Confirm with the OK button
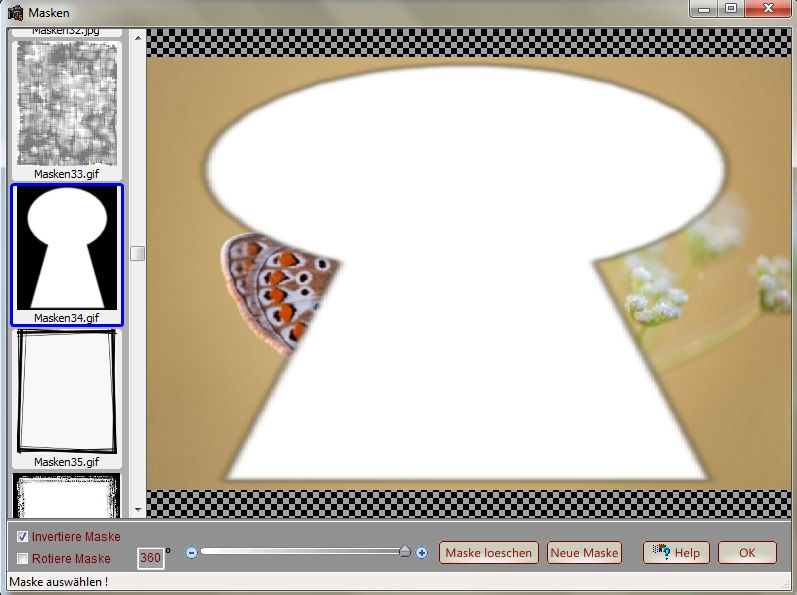The height and width of the screenshot is (595, 797). pyautogui.click(x=747, y=553)
